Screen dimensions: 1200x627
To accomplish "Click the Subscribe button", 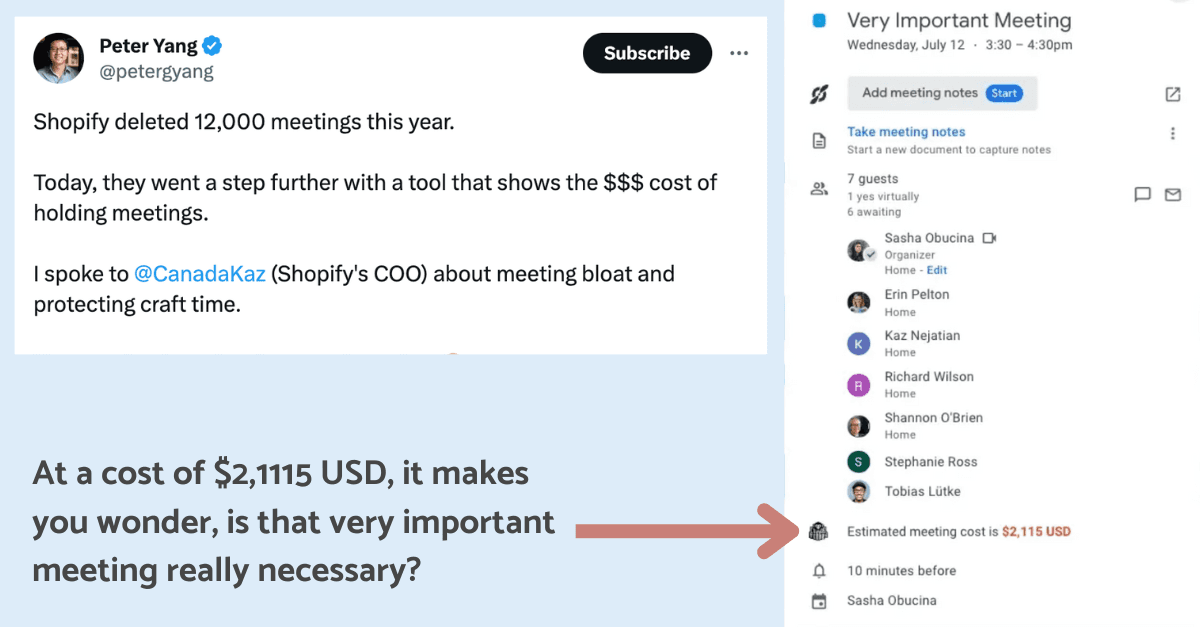I will click(x=647, y=53).
